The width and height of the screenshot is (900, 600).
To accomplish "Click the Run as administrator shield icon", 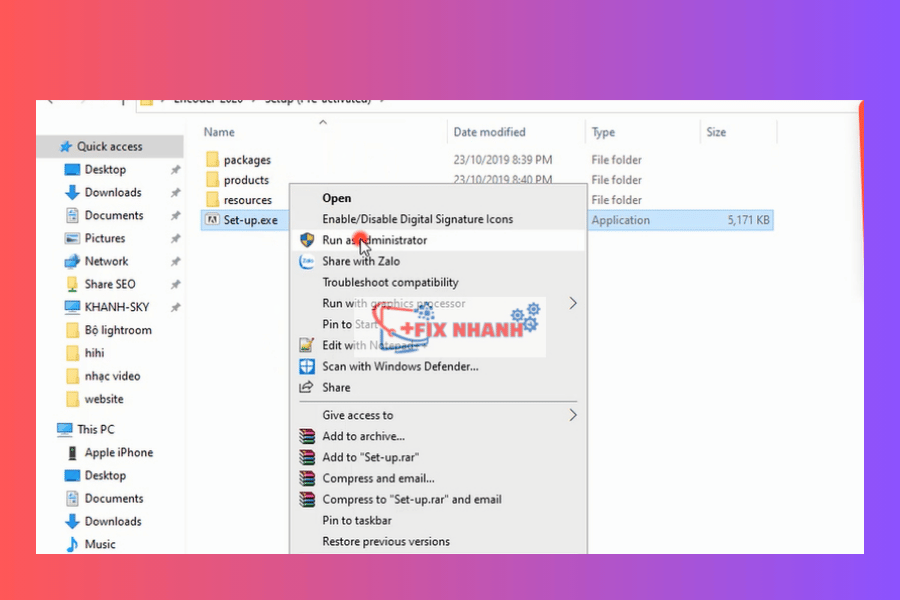I will coord(307,240).
